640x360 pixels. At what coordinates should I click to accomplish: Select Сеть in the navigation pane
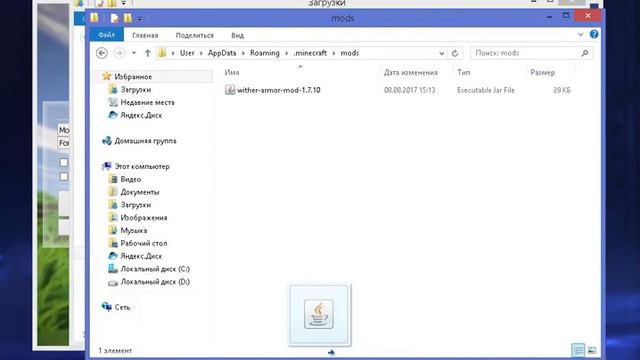tap(122, 307)
